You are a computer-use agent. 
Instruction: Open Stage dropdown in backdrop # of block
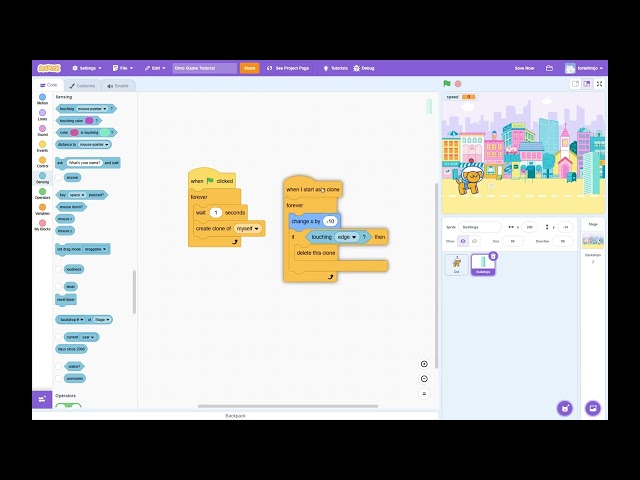[102, 320]
